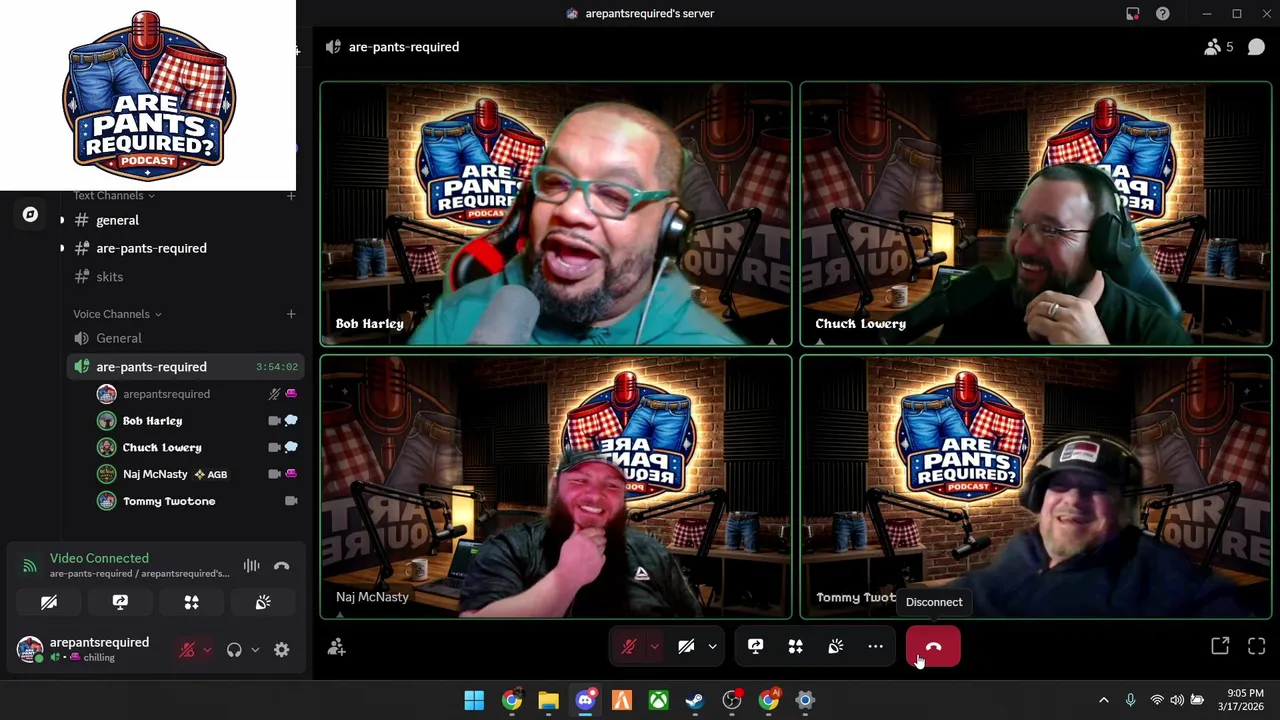Click are-pants-required channel title in header
This screenshot has height=720, width=1280.
[404, 47]
